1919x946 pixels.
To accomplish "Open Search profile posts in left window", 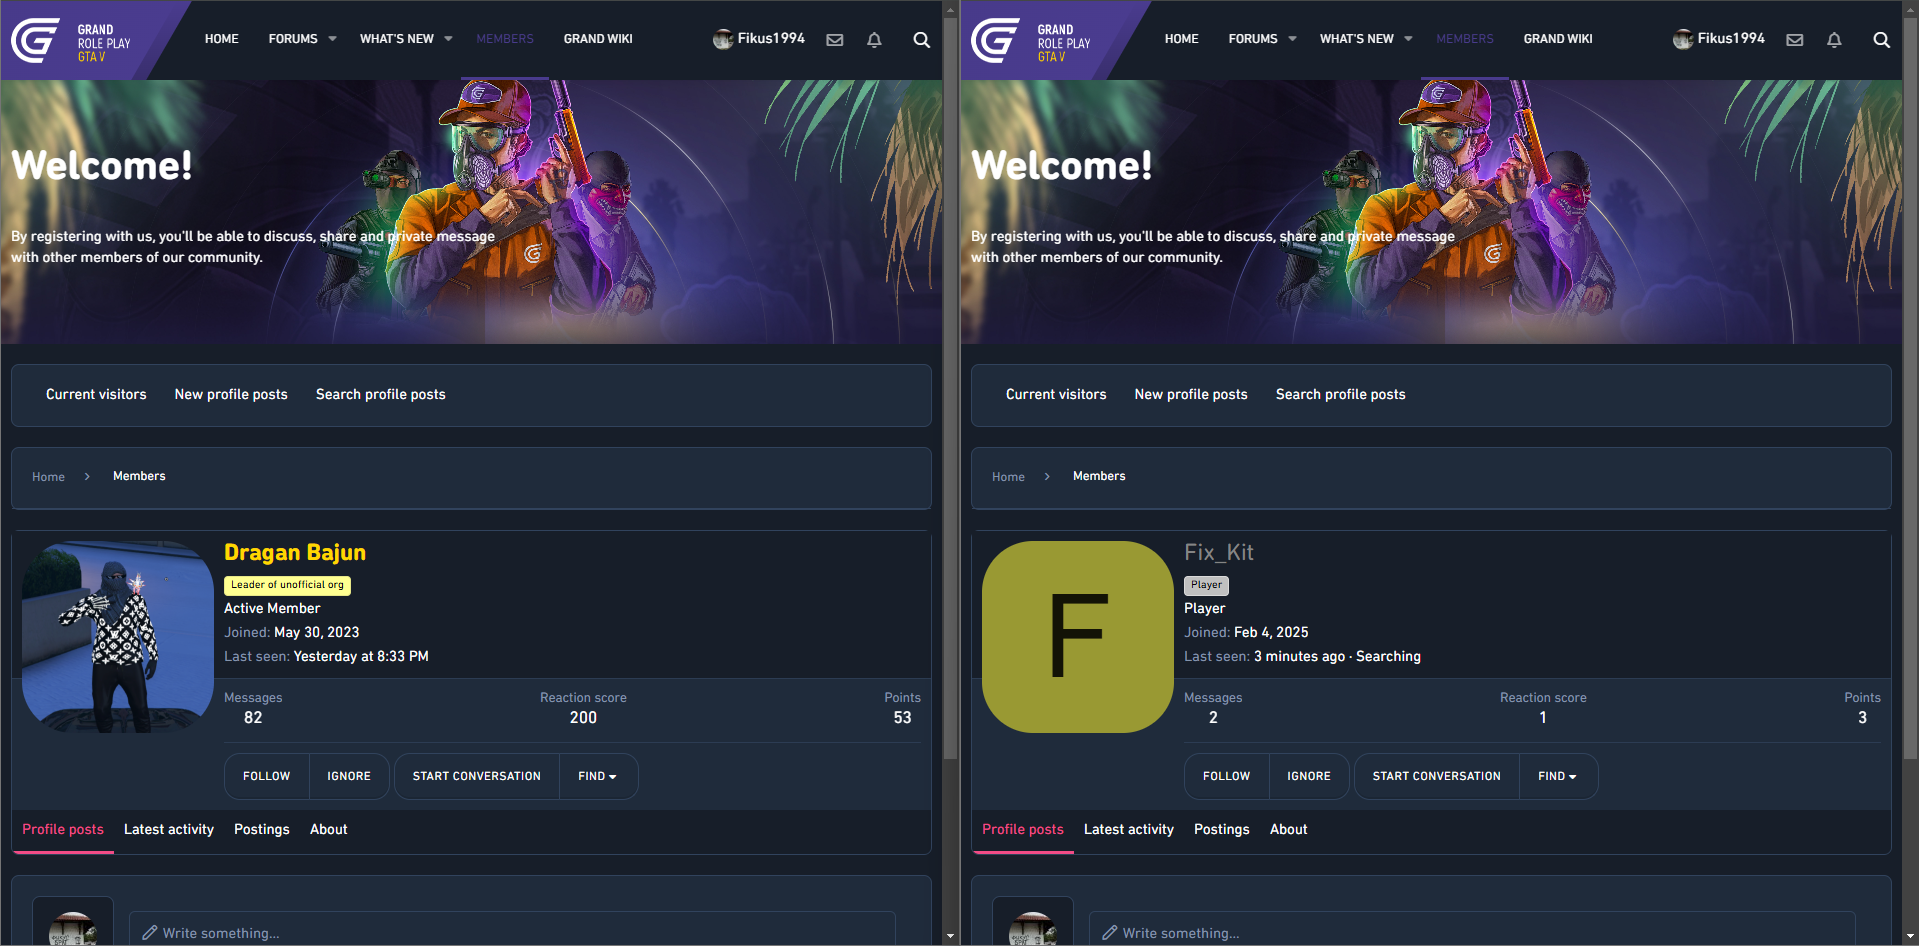I will [381, 394].
